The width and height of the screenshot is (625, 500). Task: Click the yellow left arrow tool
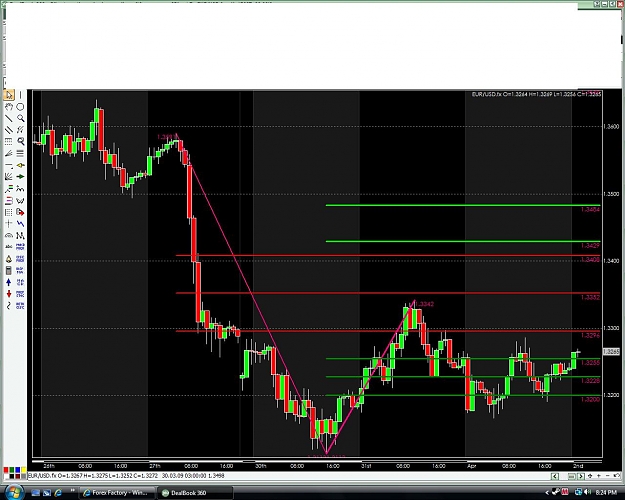tap(20, 165)
